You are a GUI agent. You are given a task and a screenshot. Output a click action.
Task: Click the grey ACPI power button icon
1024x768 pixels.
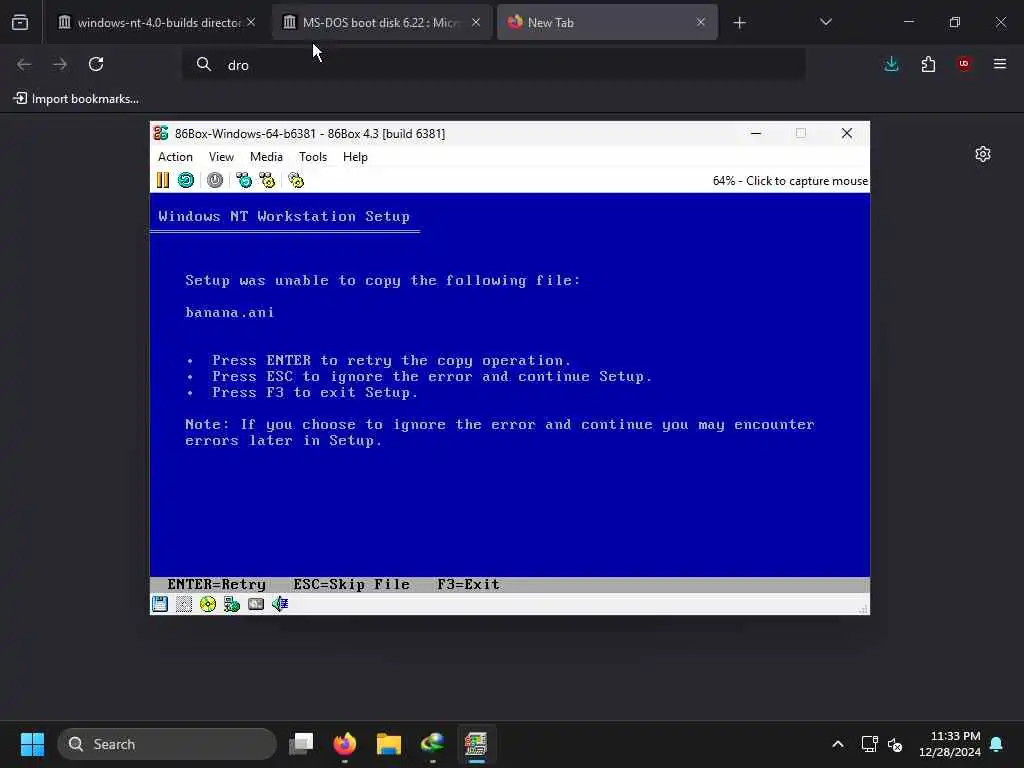tap(215, 180)
